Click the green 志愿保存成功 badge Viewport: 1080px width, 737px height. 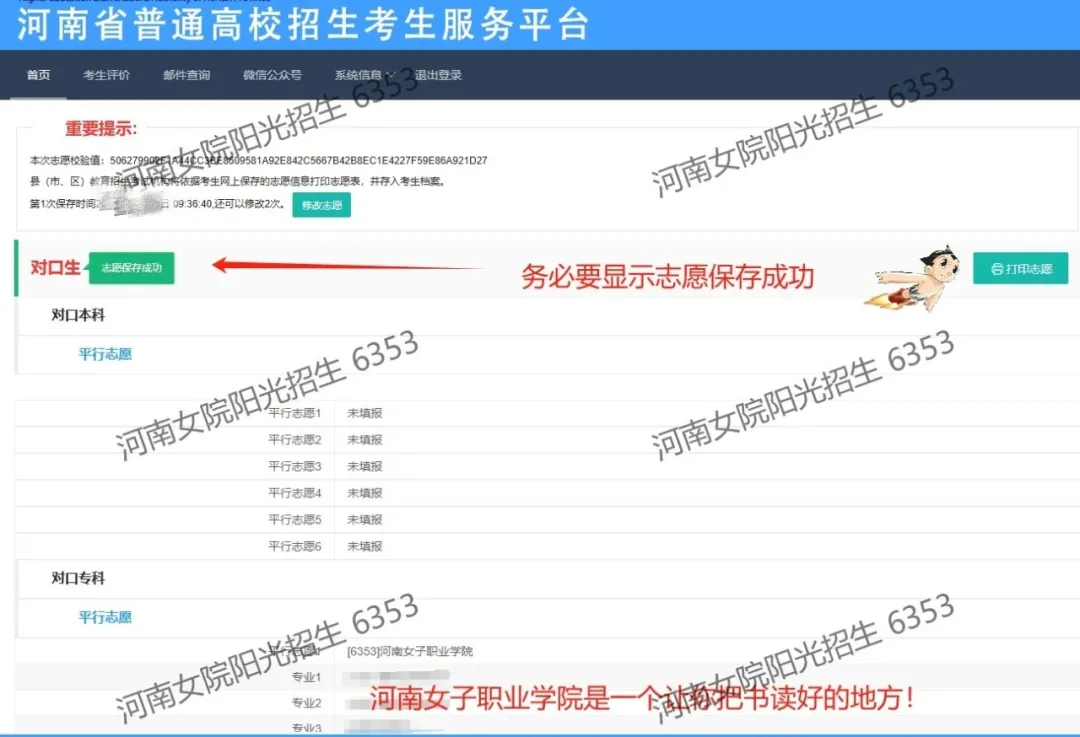(131, 268)
